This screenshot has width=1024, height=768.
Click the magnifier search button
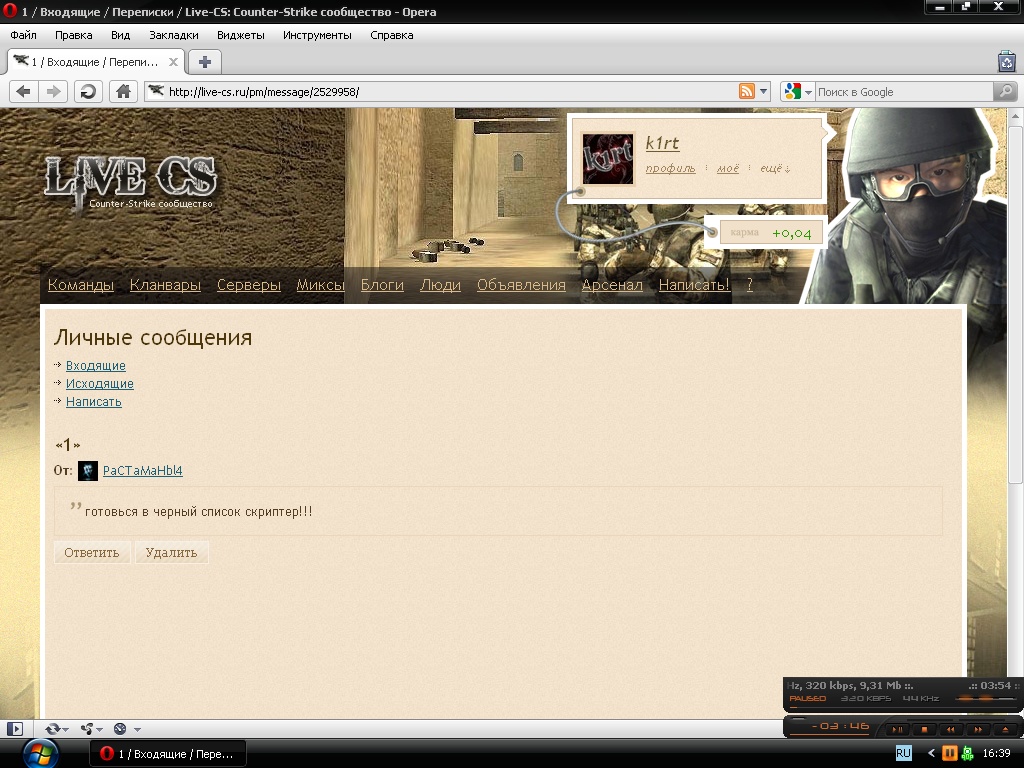coord(1006,91)
